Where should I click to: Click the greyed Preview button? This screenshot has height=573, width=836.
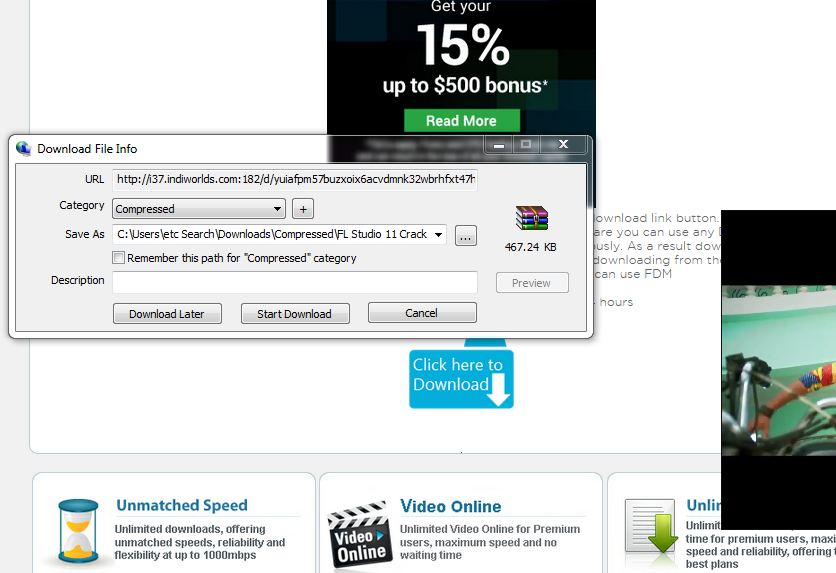pos(531,283)
